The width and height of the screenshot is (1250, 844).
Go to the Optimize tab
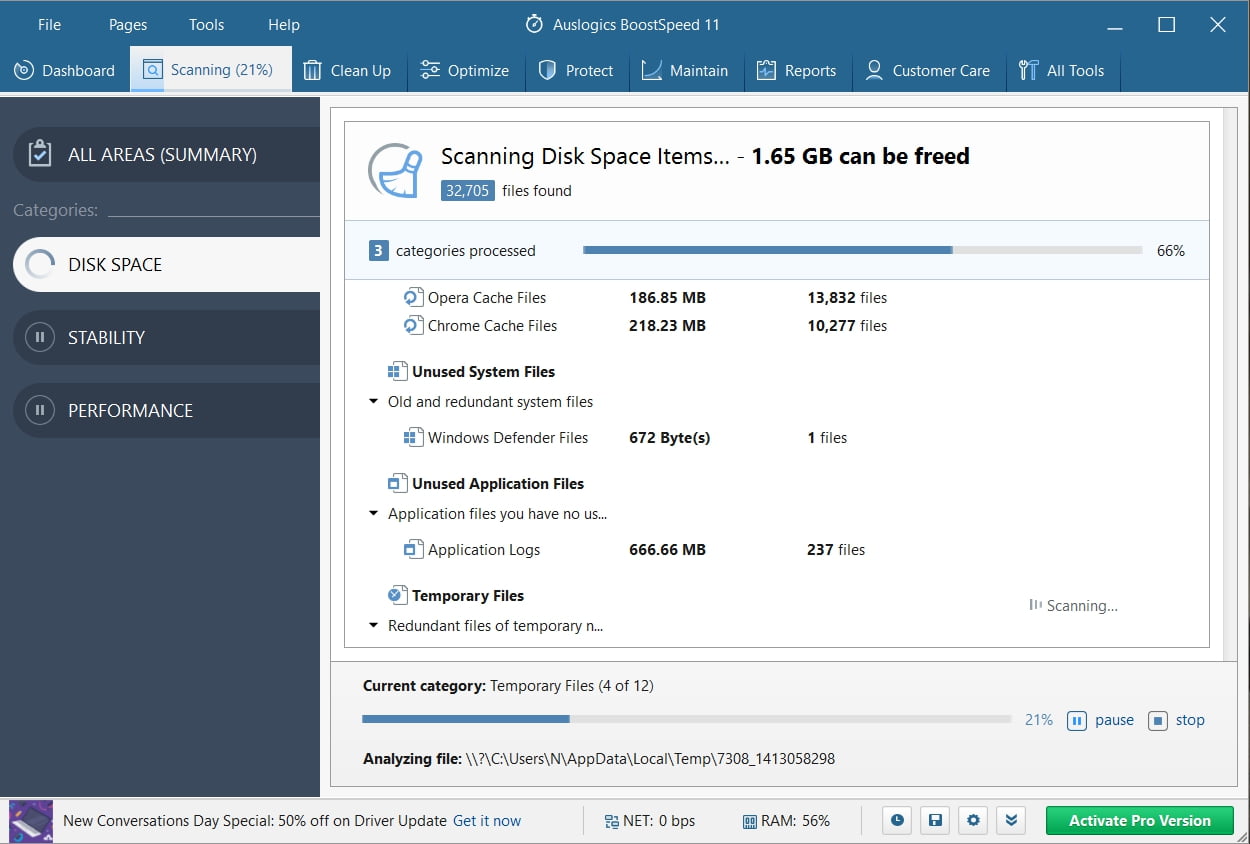[x=465, y=70]
